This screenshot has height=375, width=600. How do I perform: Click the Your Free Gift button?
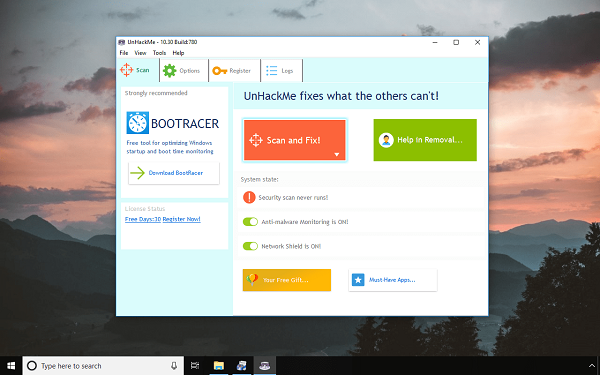click(287, 280)
